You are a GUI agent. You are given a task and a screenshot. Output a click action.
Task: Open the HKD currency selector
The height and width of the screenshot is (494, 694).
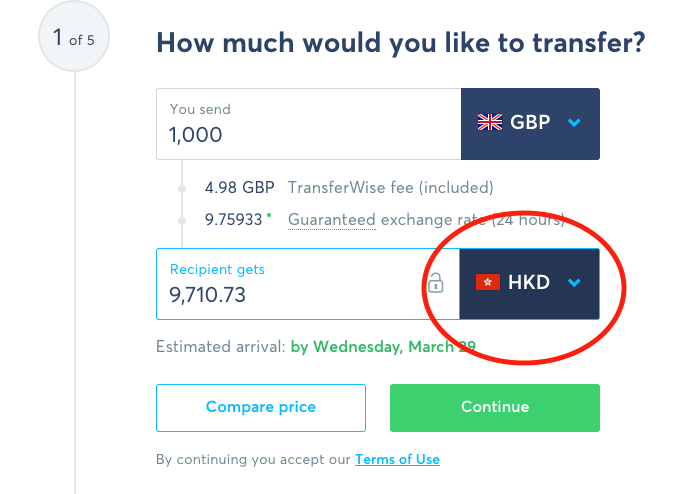click(530, 284)
